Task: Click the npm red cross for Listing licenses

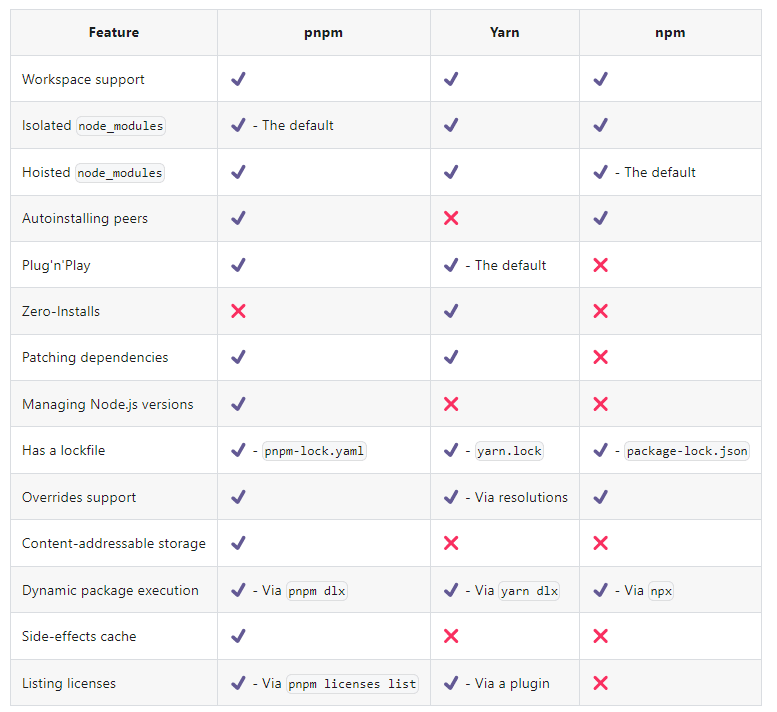Action: point(601,683)
